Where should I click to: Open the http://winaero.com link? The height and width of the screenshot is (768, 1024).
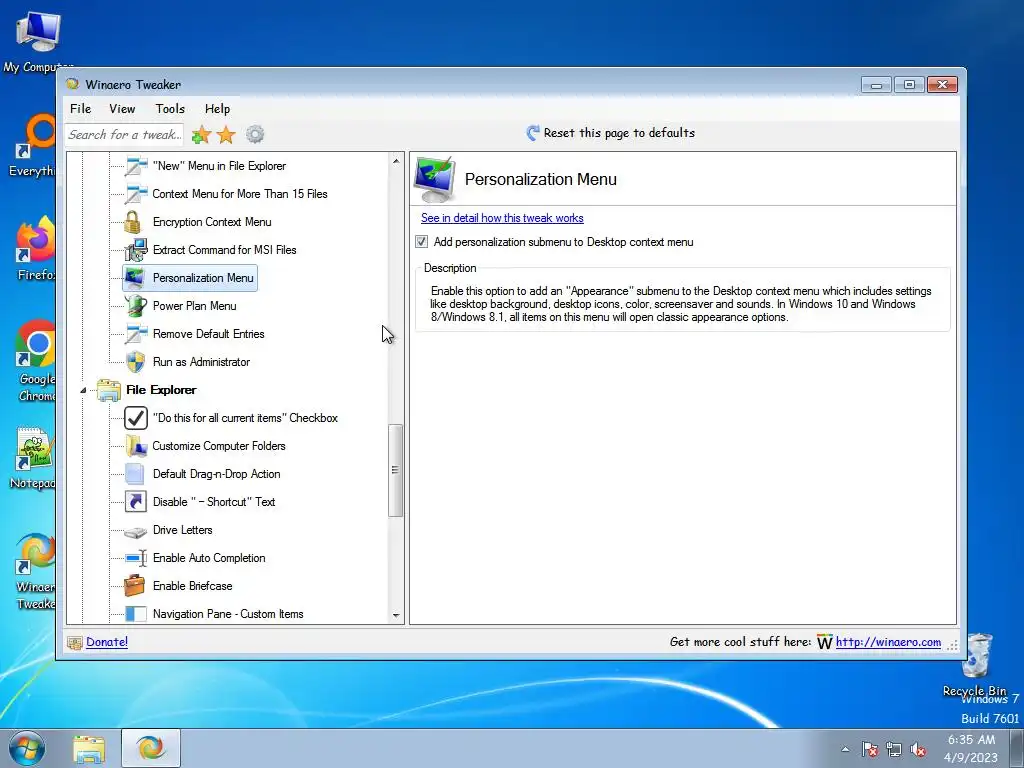(x=888, y=643)
